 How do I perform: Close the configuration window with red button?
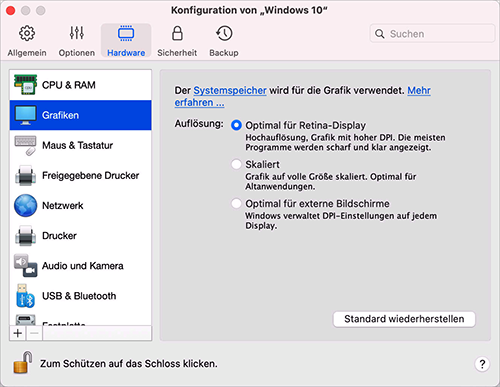coord(11,11)
